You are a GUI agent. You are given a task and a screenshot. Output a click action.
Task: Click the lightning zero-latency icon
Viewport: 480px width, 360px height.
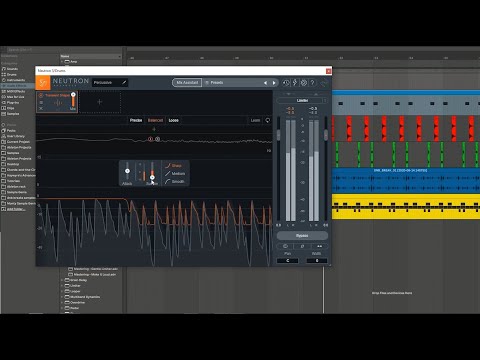pyautogui.click(x=295, y=83)
